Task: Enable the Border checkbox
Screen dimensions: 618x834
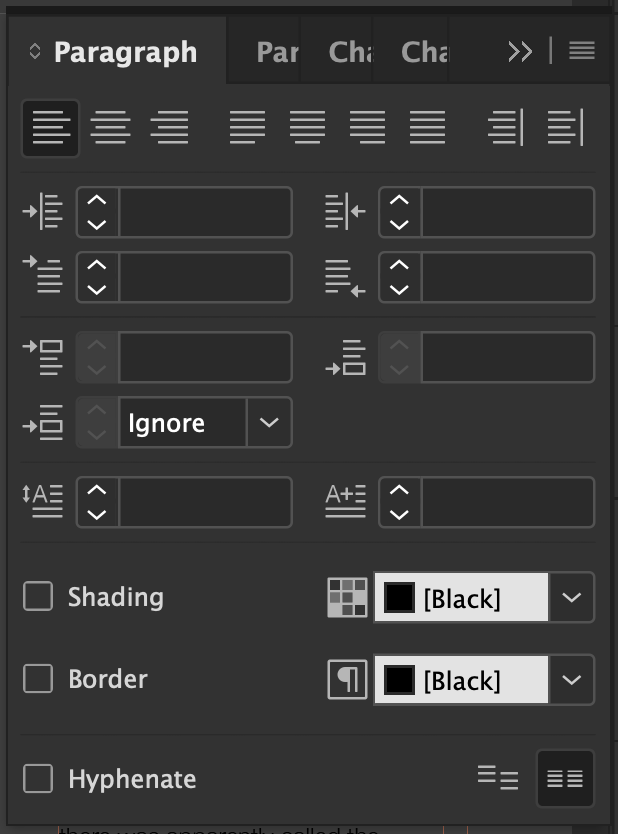Action: 39,679
